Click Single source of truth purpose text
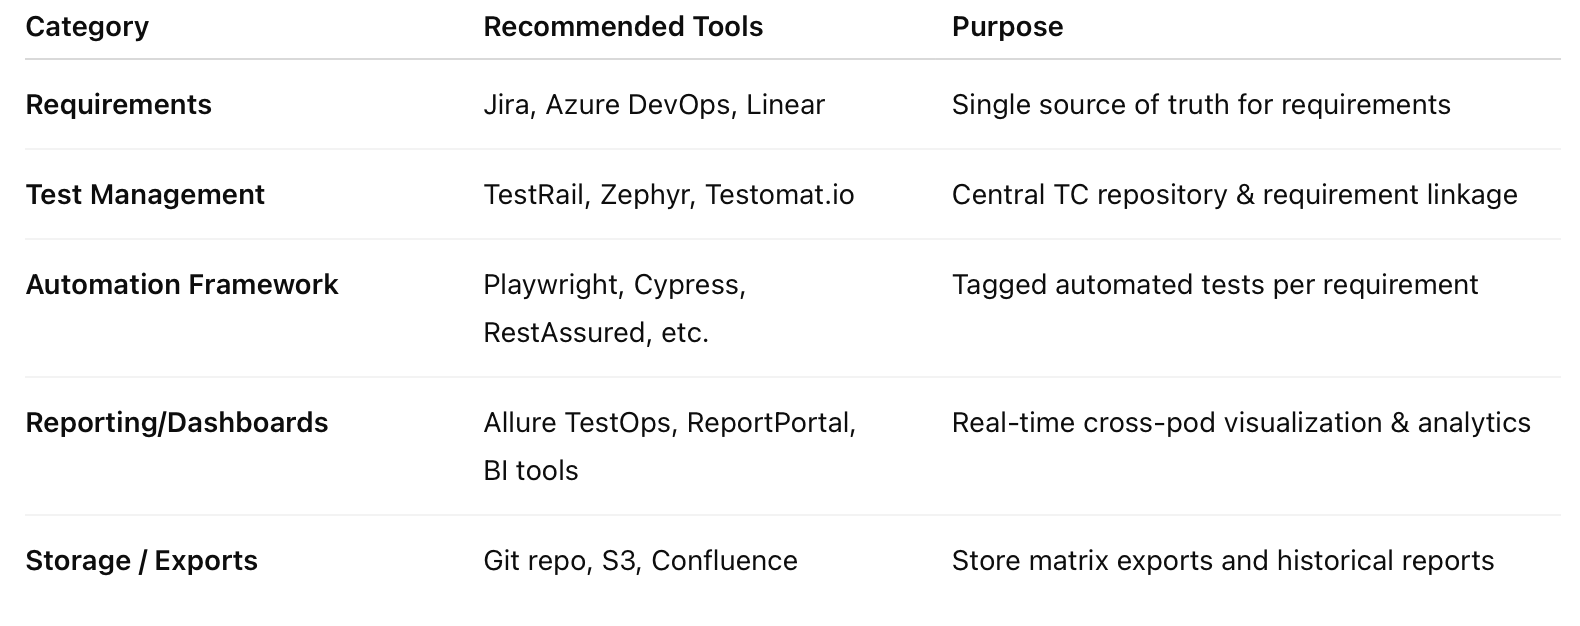The height and width of the screenshot is (626, 1580). pos(1200,105)
